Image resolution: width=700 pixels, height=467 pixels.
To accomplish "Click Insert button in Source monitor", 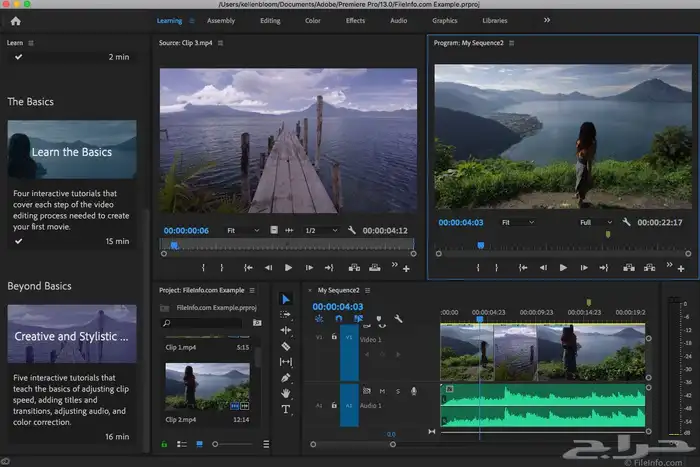I will pos(354,267).
